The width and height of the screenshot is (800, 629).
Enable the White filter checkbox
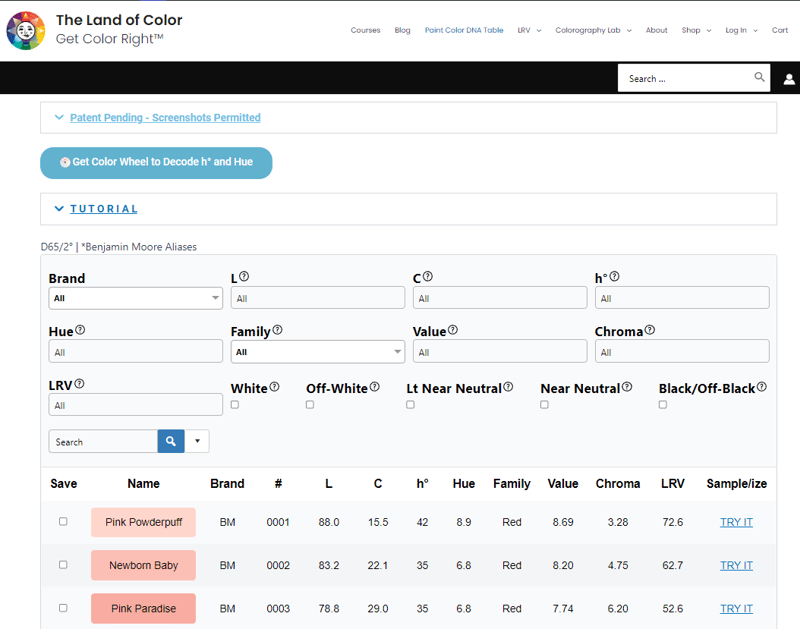point(235,405)
